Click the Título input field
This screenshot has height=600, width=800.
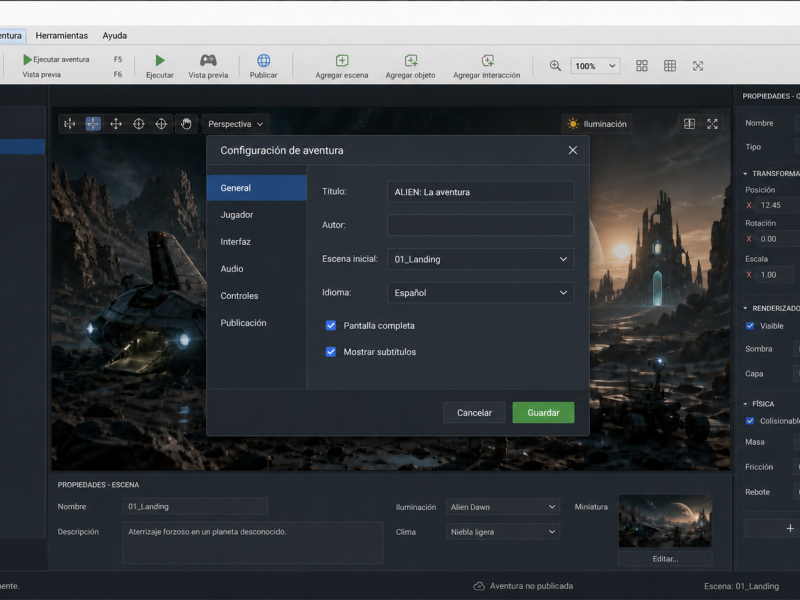481,192
